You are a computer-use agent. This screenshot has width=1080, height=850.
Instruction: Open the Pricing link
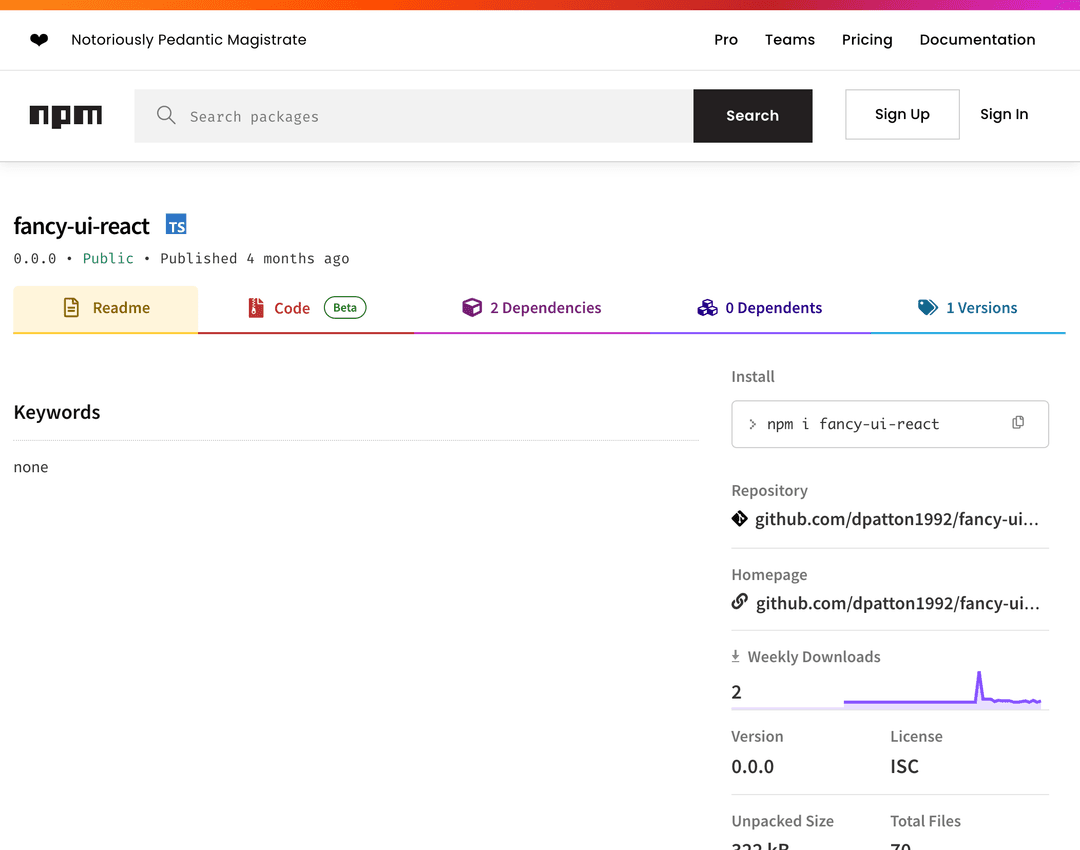867,40
